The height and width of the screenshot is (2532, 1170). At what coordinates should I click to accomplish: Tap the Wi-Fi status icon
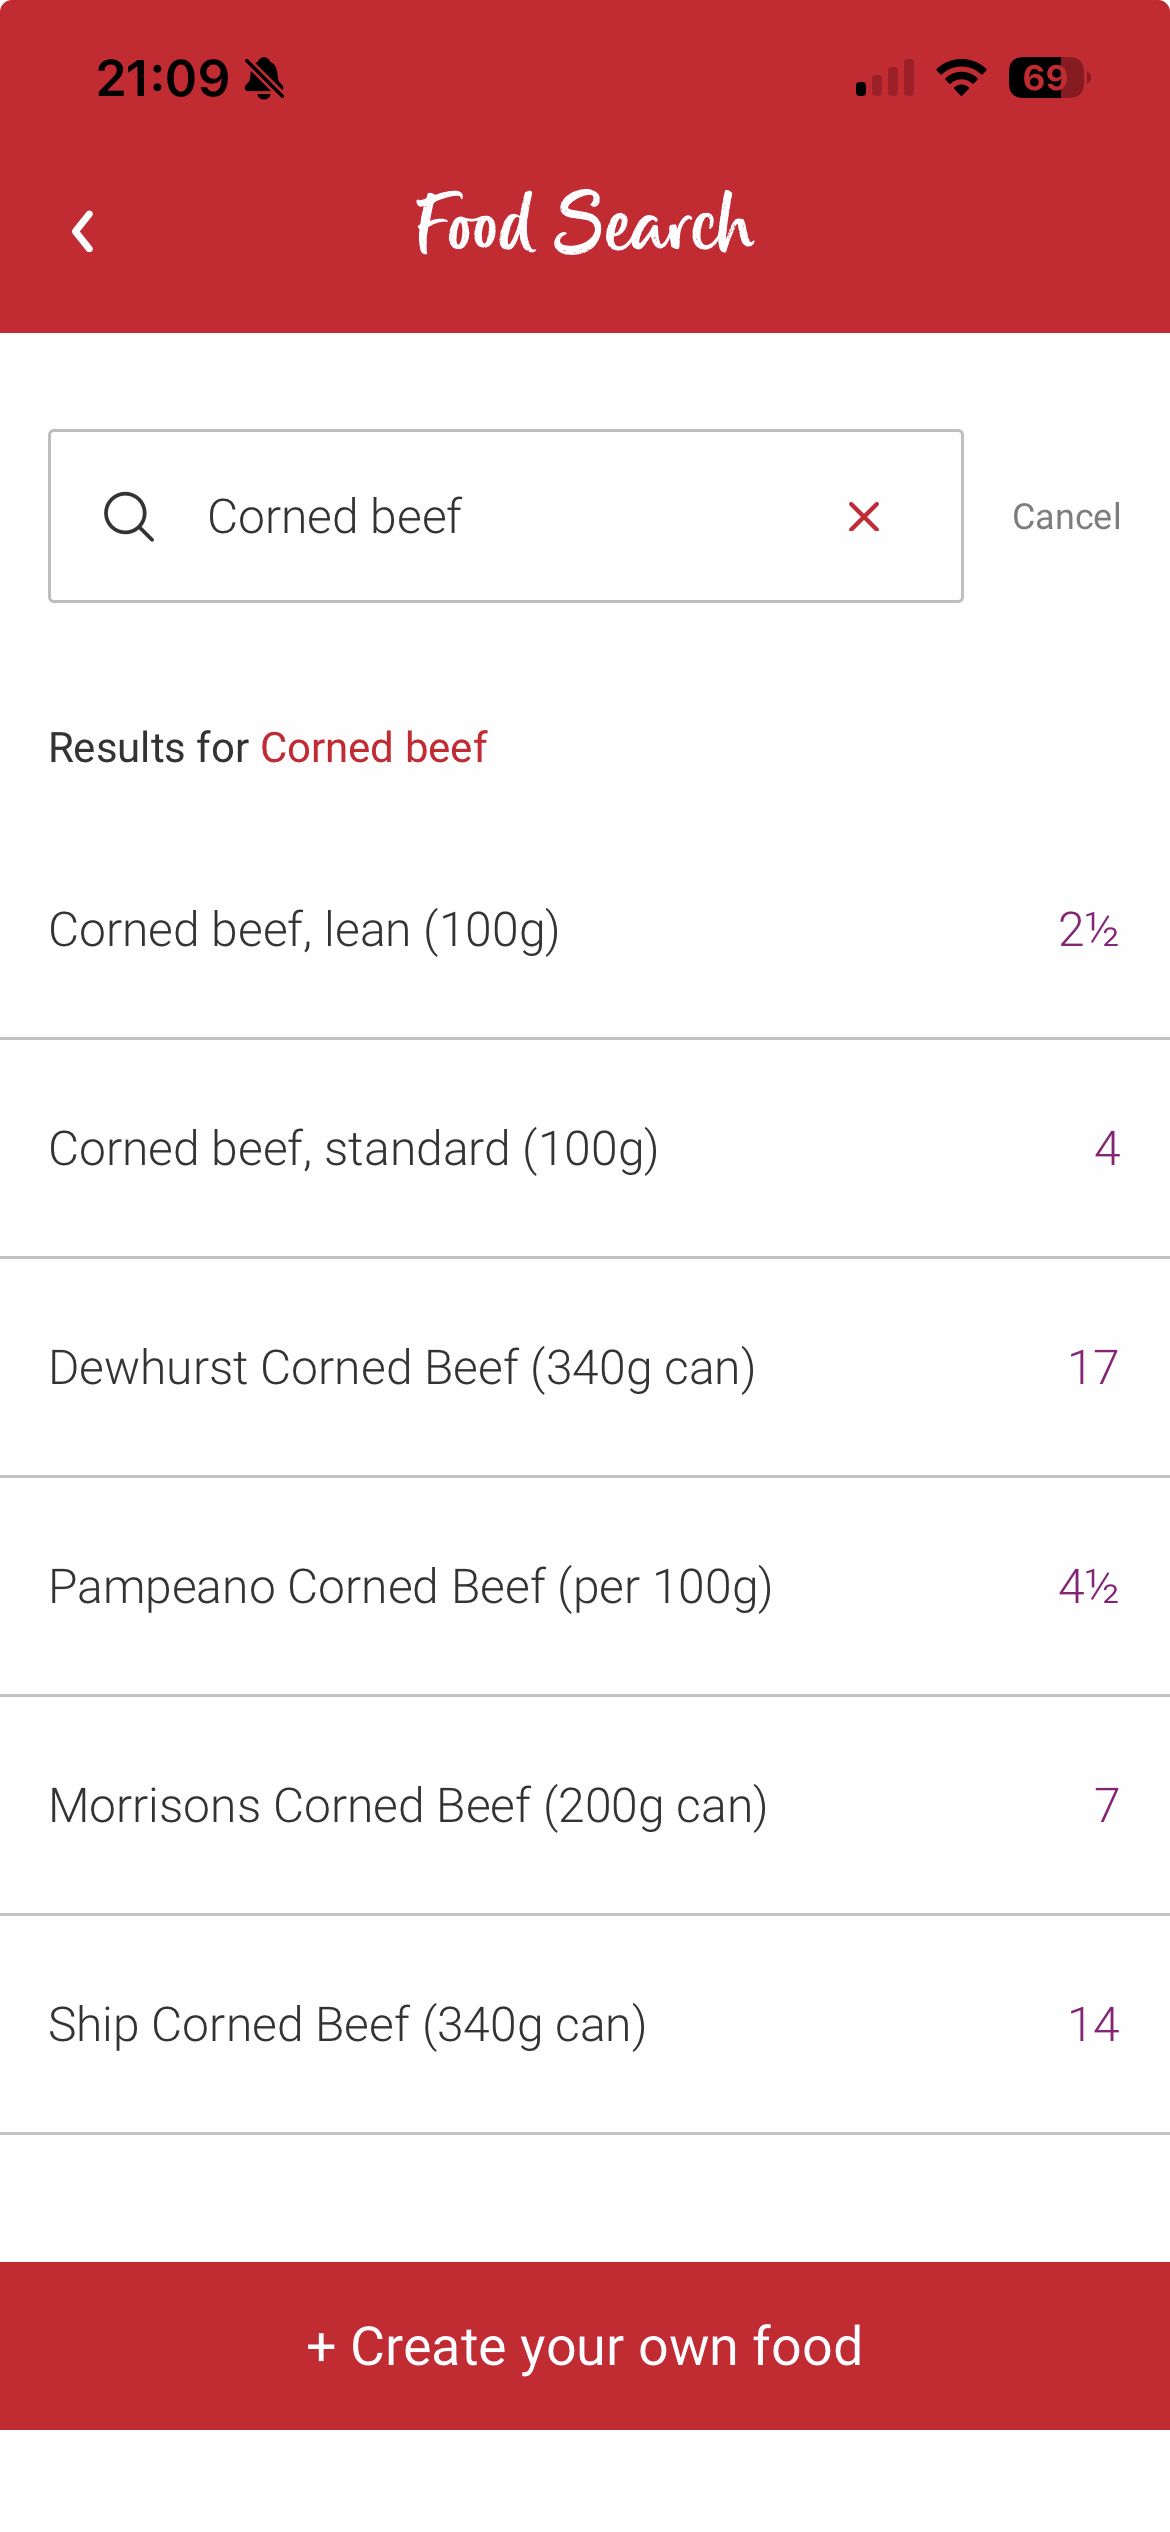pyautogui.click(x=961, y=78)
